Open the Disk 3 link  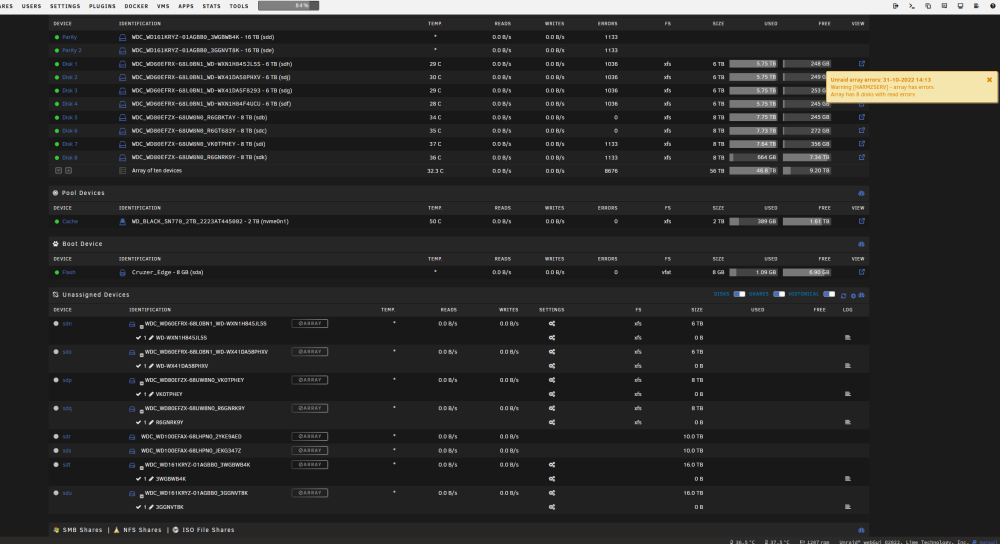click(x=70, y=91)
